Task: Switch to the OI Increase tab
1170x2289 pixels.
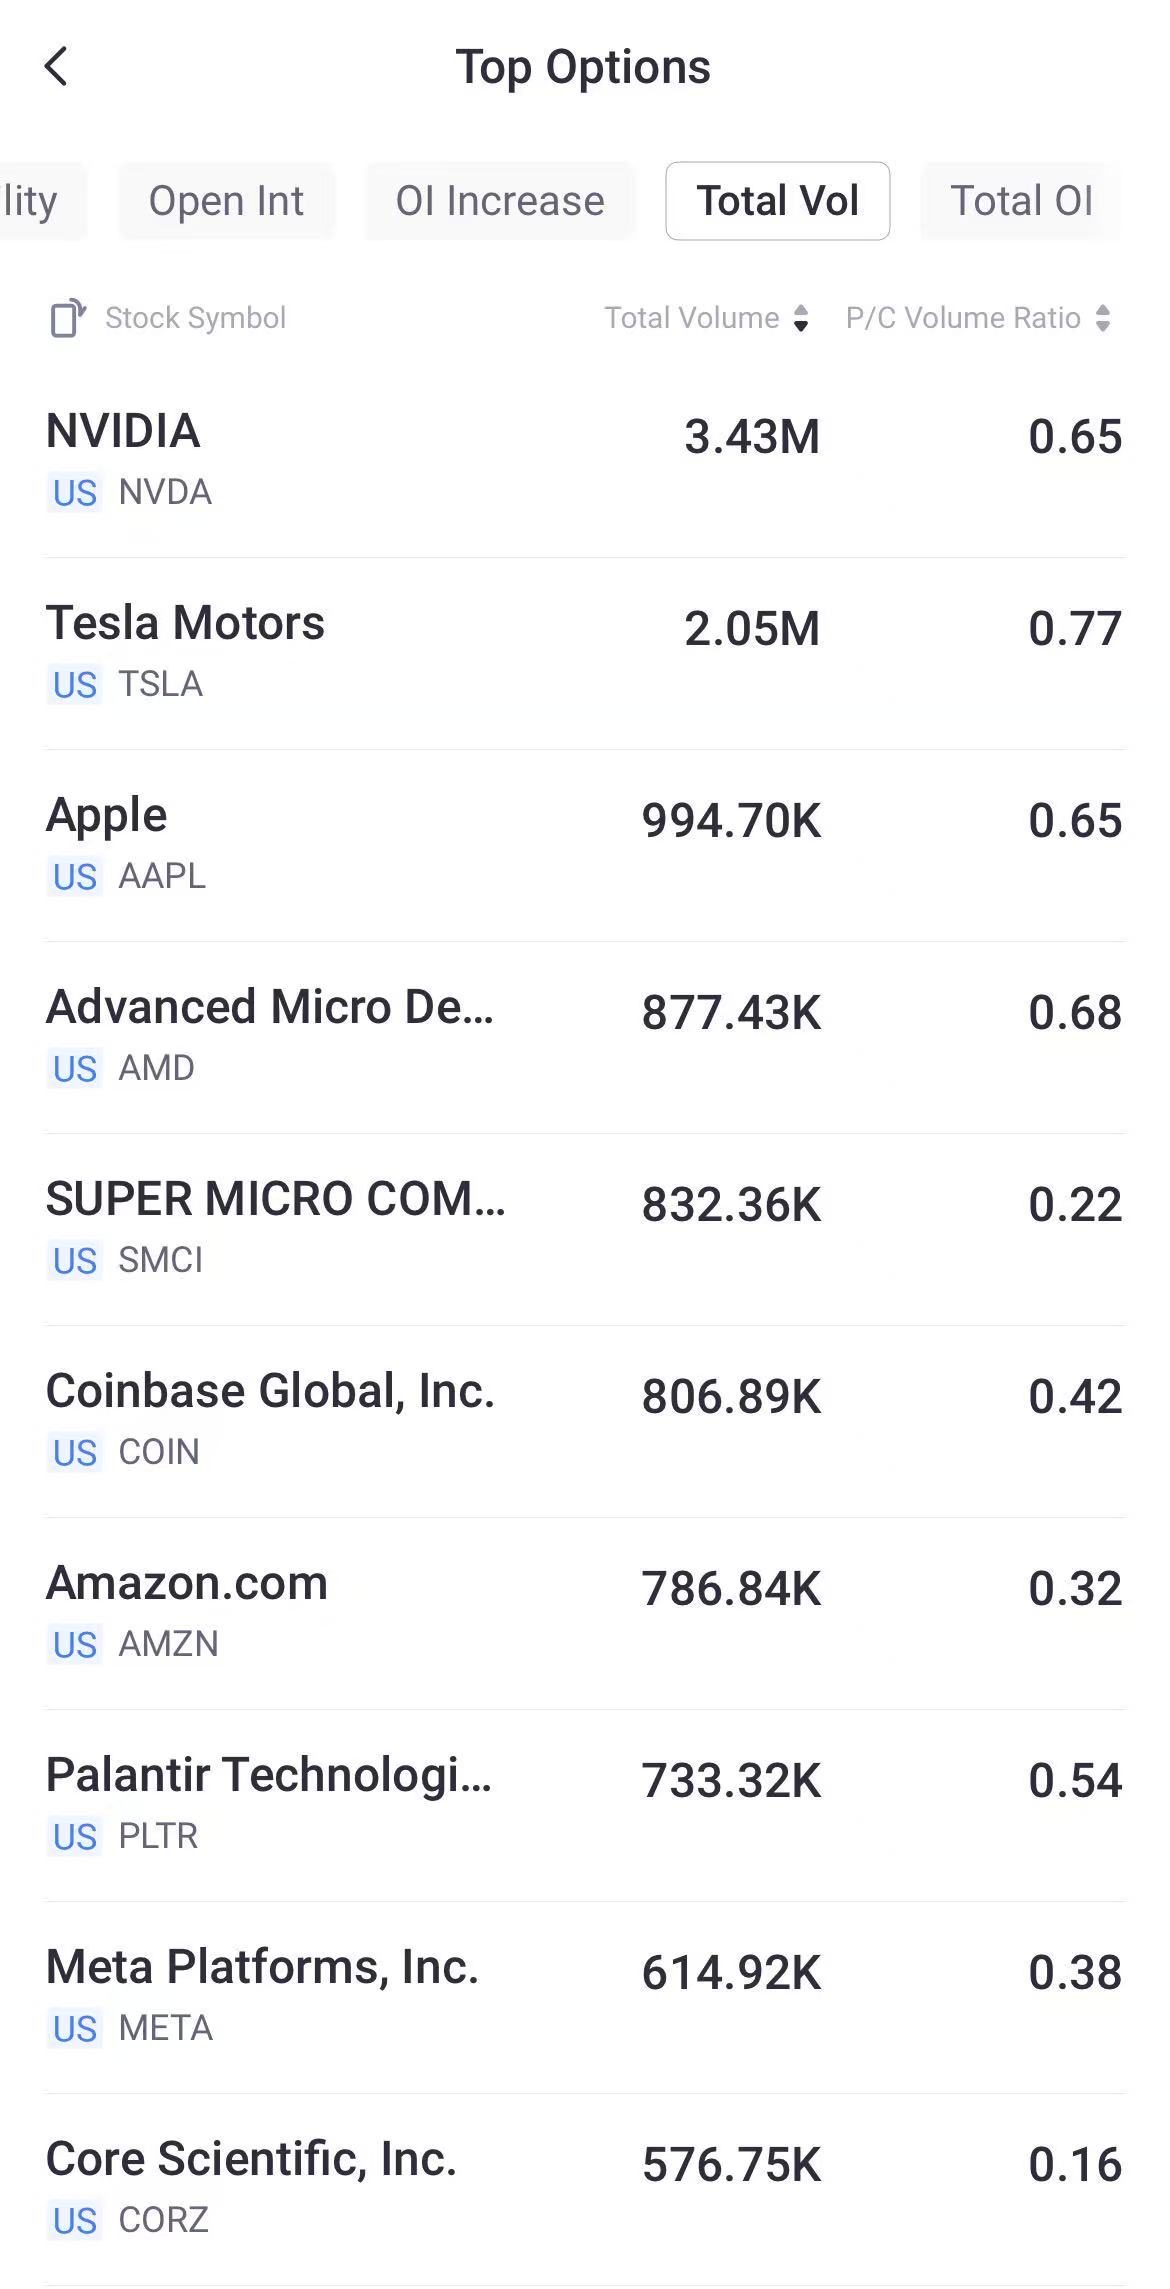Action: 500,201
